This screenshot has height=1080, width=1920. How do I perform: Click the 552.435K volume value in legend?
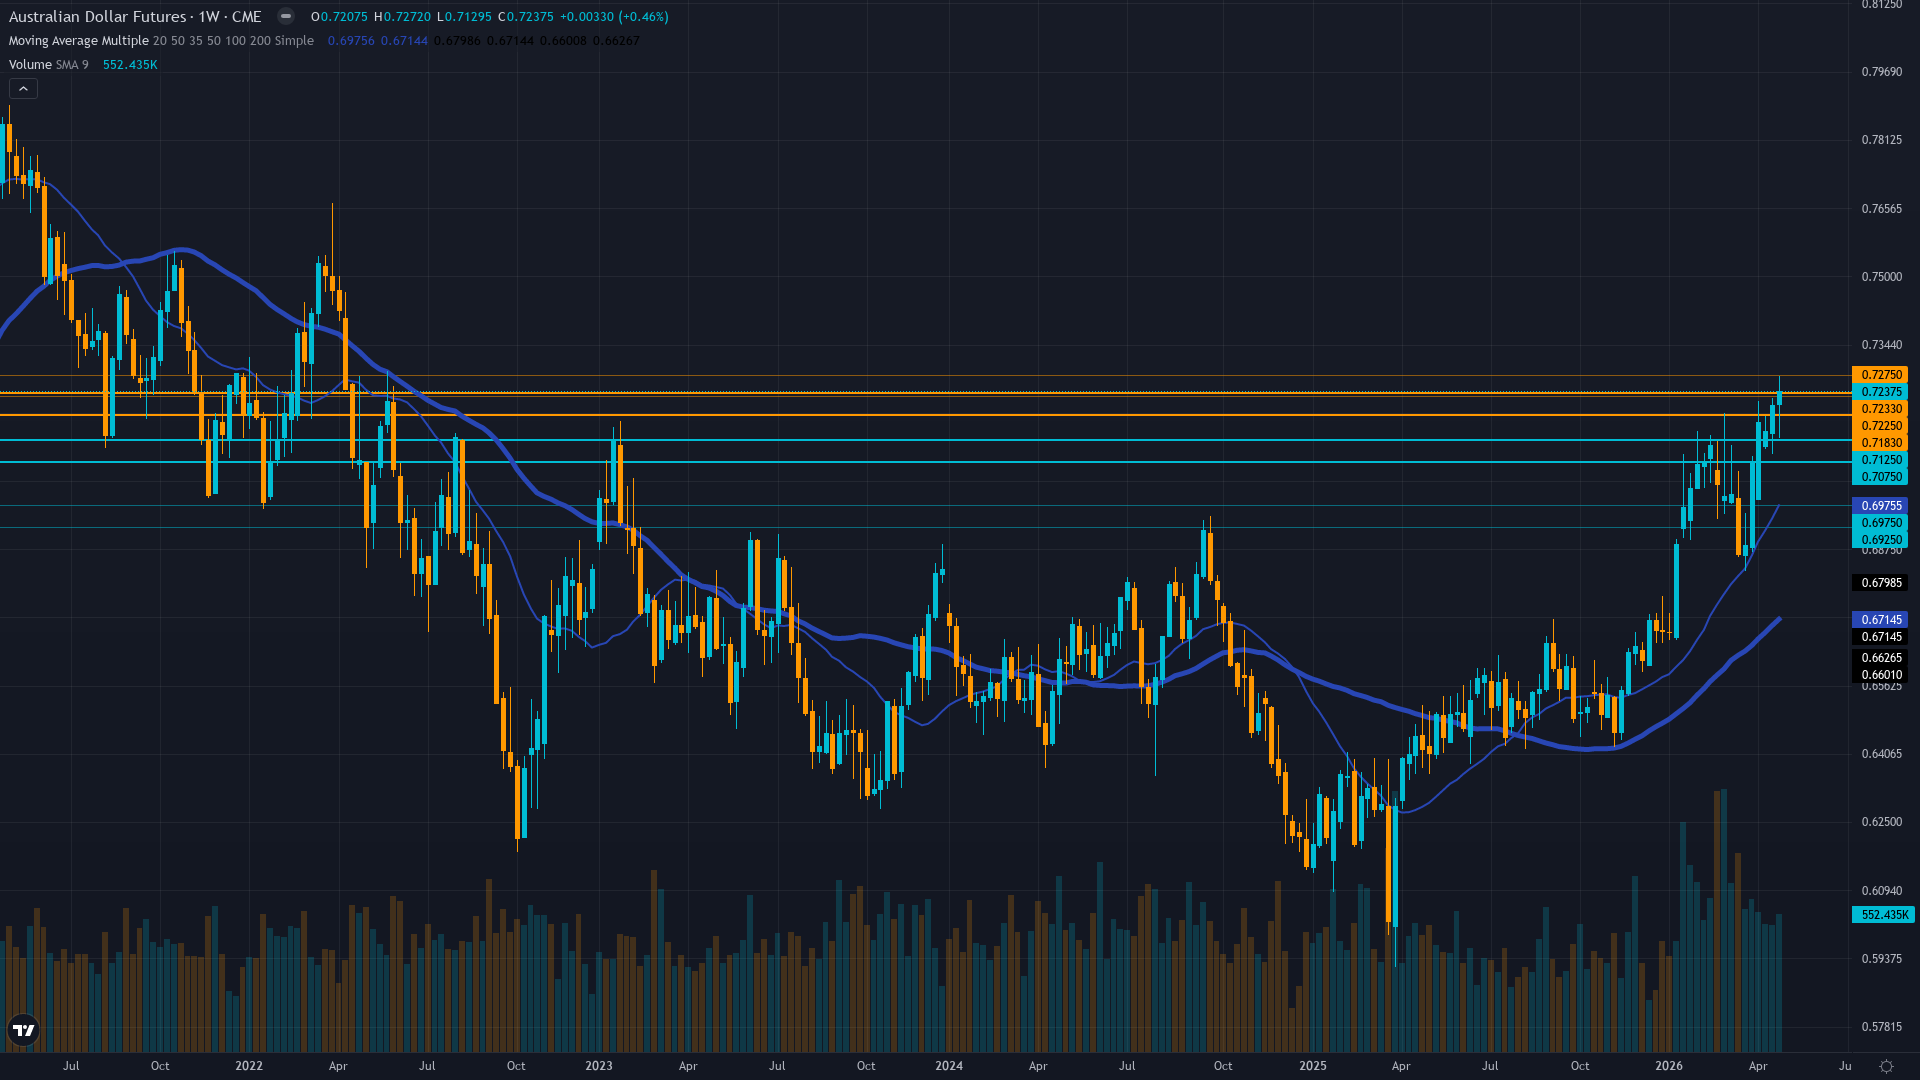130,65
